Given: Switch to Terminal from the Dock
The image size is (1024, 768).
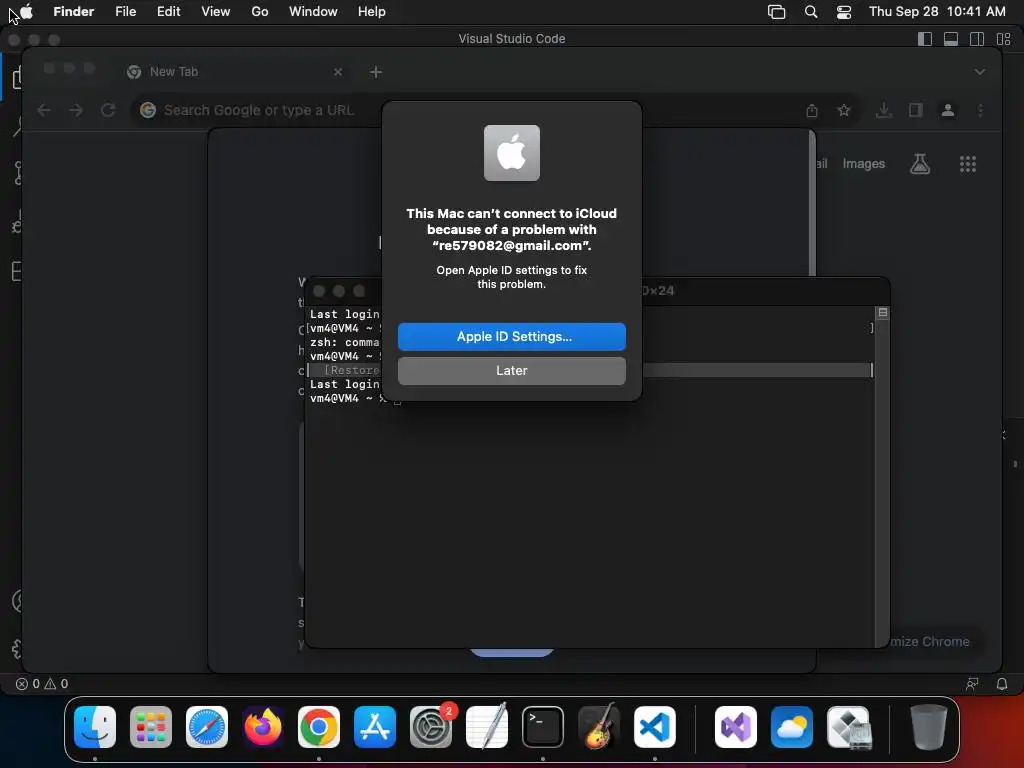Looking at the screenshot, I should click(x=543, y=727).
